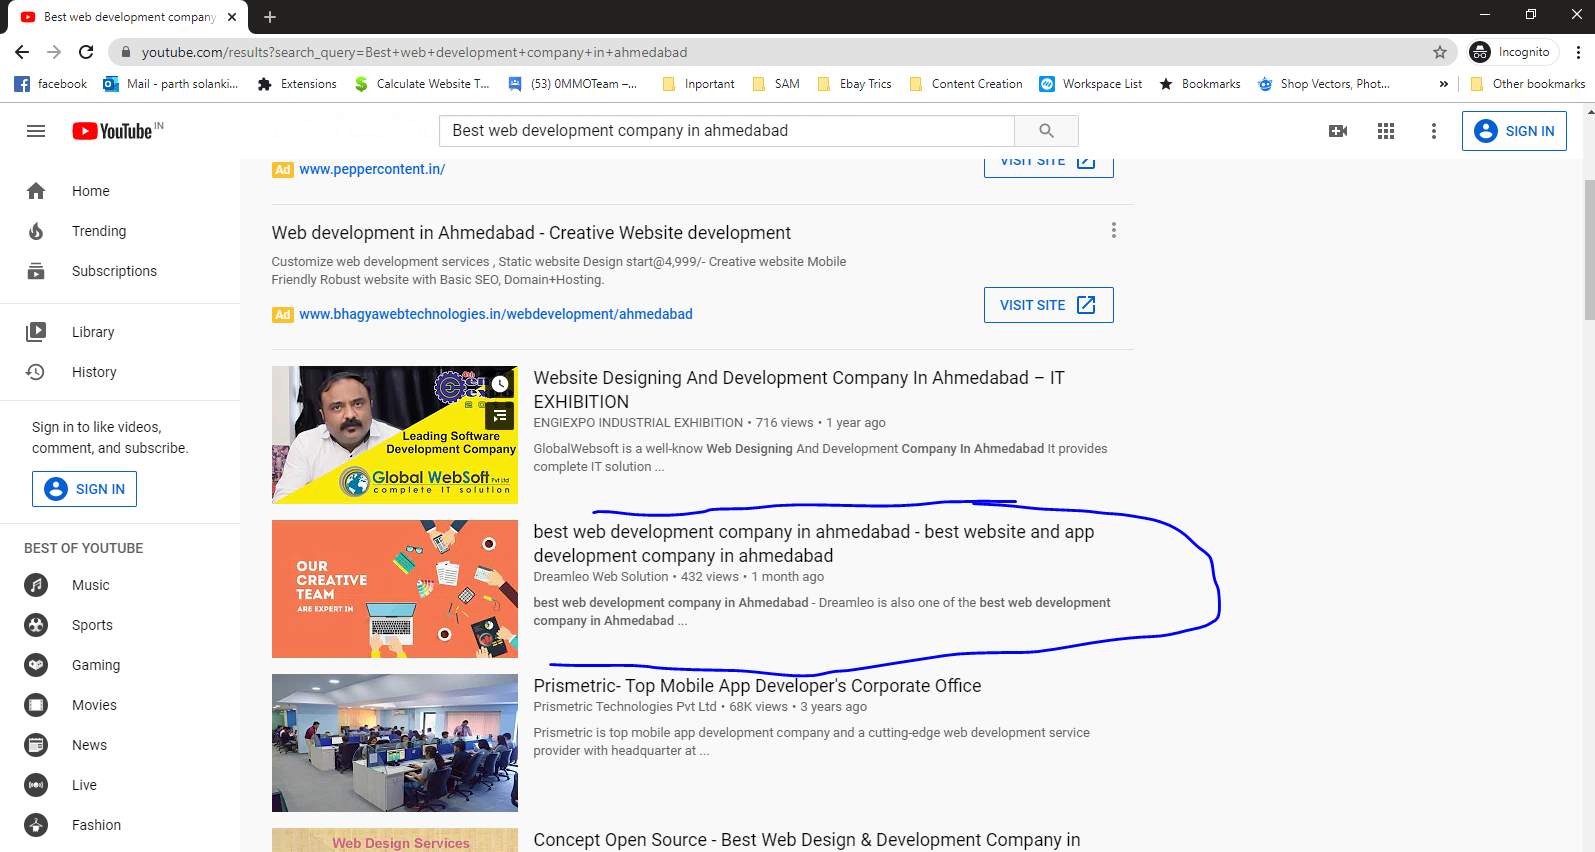The width and height of the screenshot is (1595, 852).
Task: Open Subscriptions in the sidebar
Action: 114,271
